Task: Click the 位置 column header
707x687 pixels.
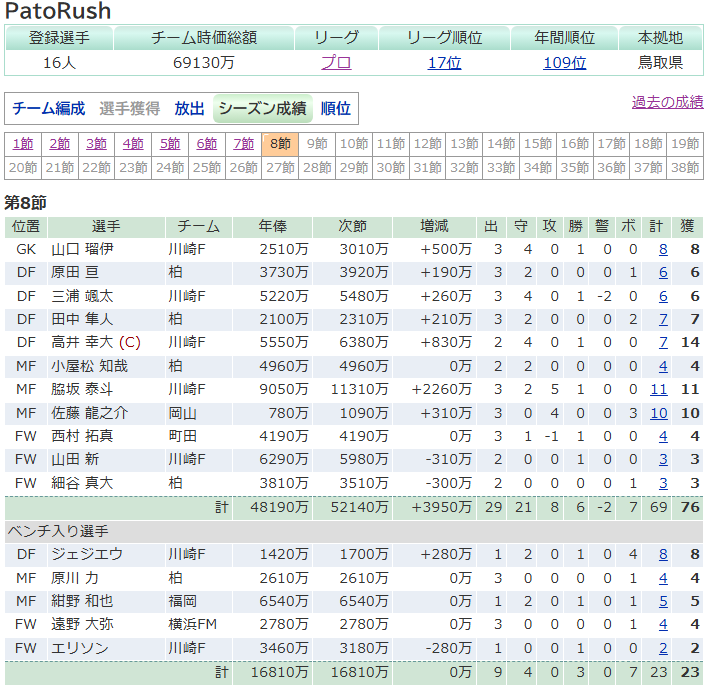Action: 26,226
